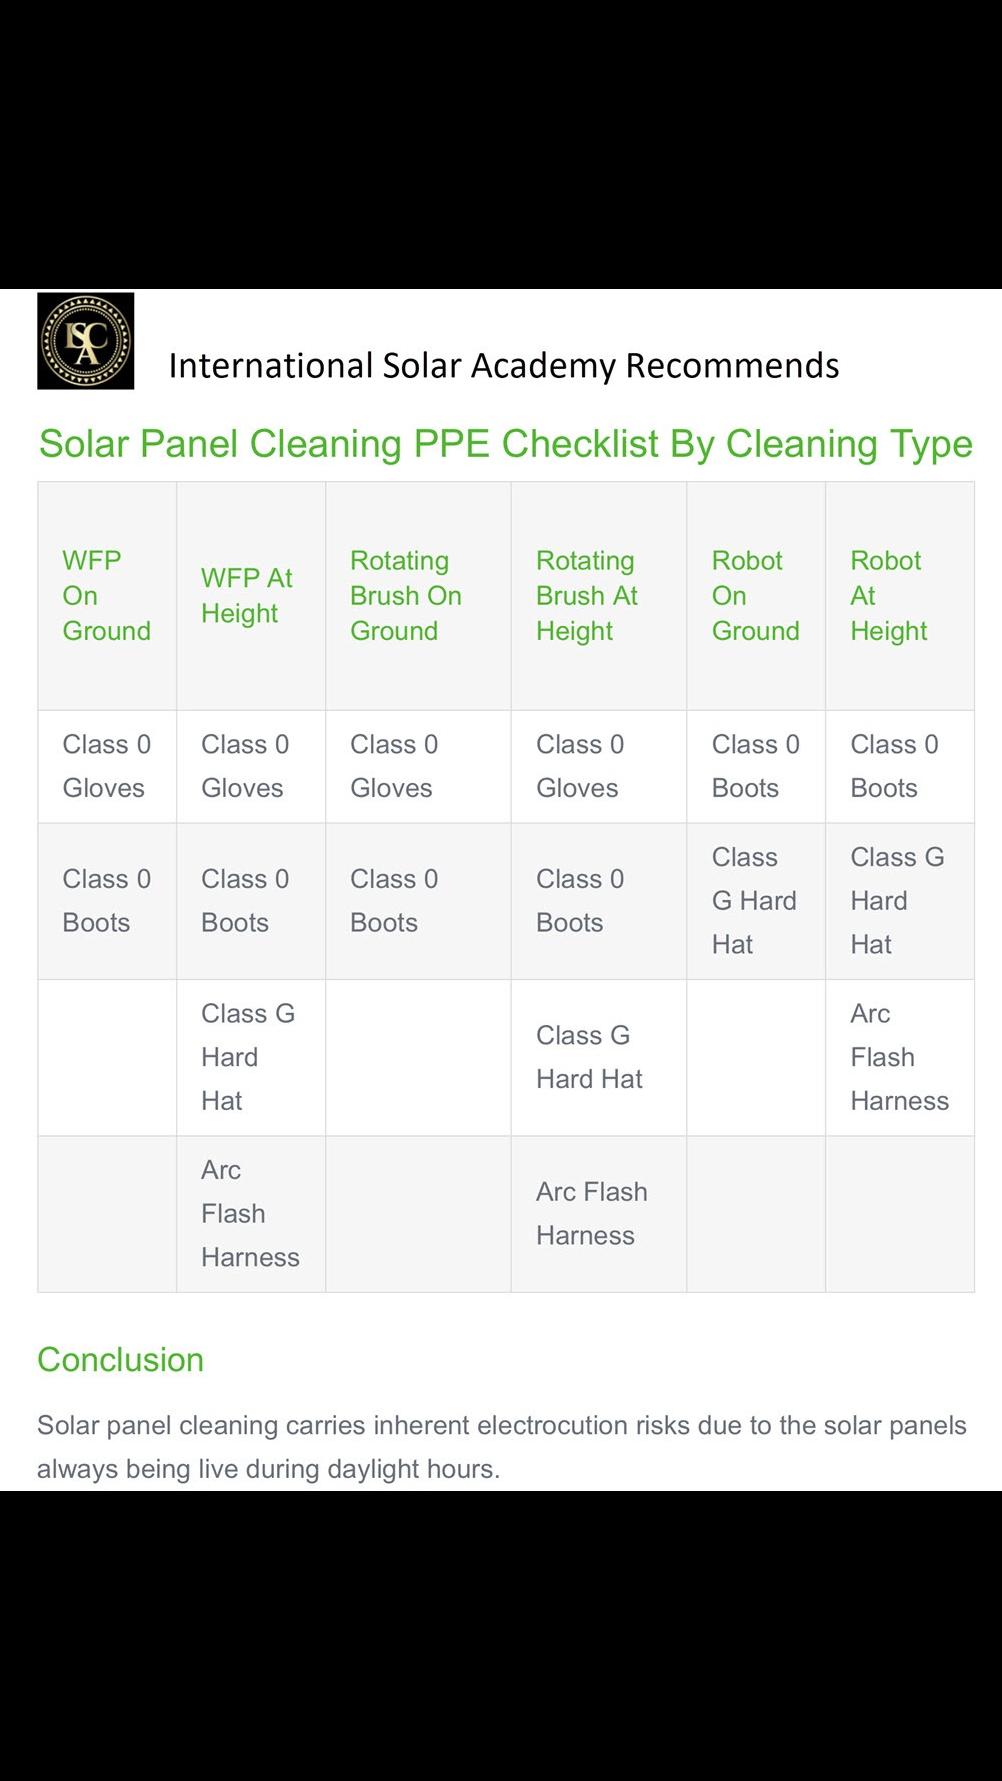Click the ISA gold logo icon
This screenshot has width=1002, height=1781.
click(x=86, y=341)
